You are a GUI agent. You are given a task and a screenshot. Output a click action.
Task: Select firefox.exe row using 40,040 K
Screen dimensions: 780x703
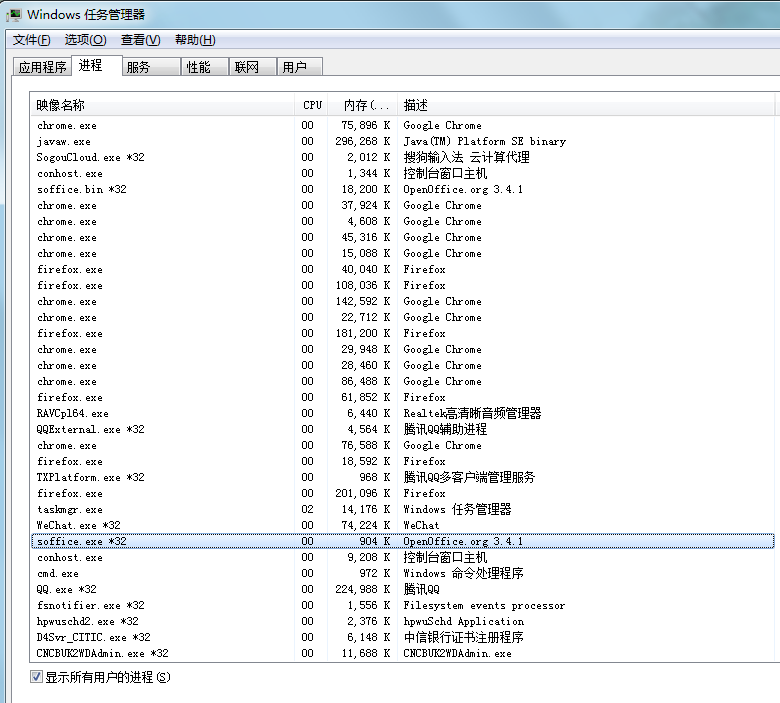[403, 269]
